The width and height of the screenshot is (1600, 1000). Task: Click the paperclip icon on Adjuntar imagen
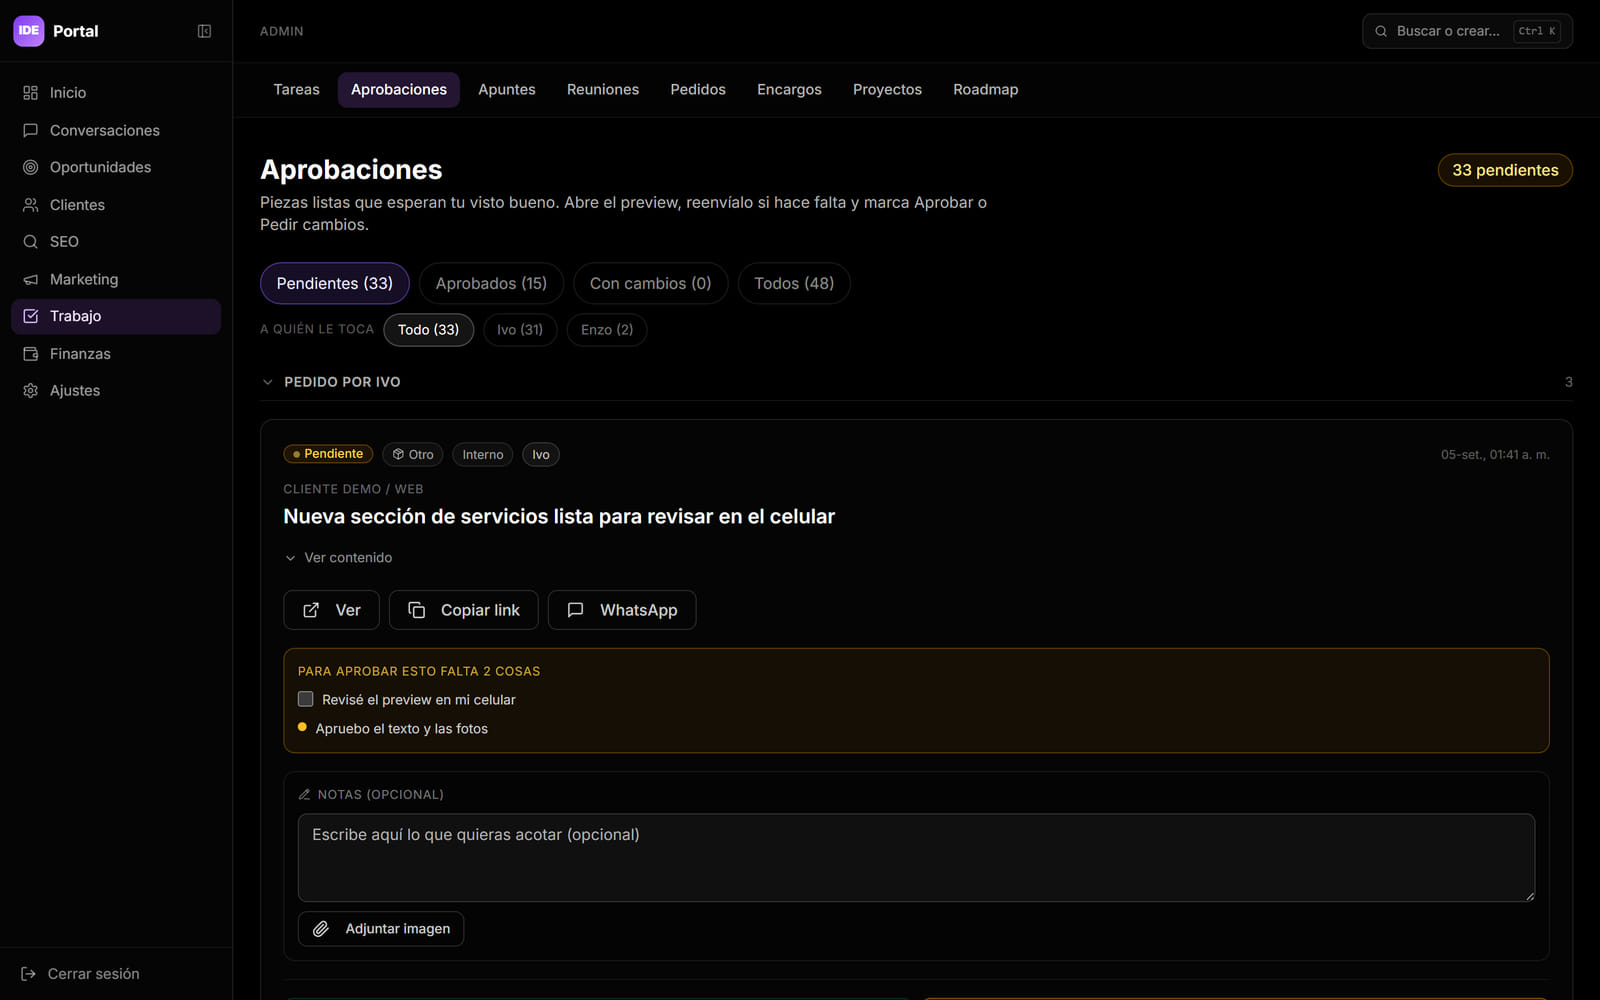tap(321, 929)
